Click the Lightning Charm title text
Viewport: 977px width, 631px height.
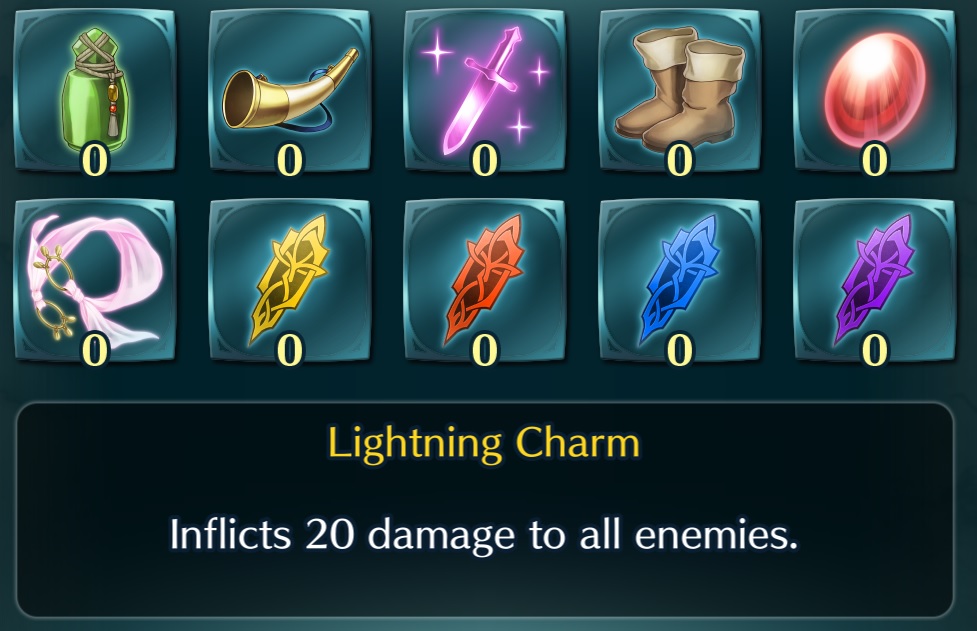point(484,444)
